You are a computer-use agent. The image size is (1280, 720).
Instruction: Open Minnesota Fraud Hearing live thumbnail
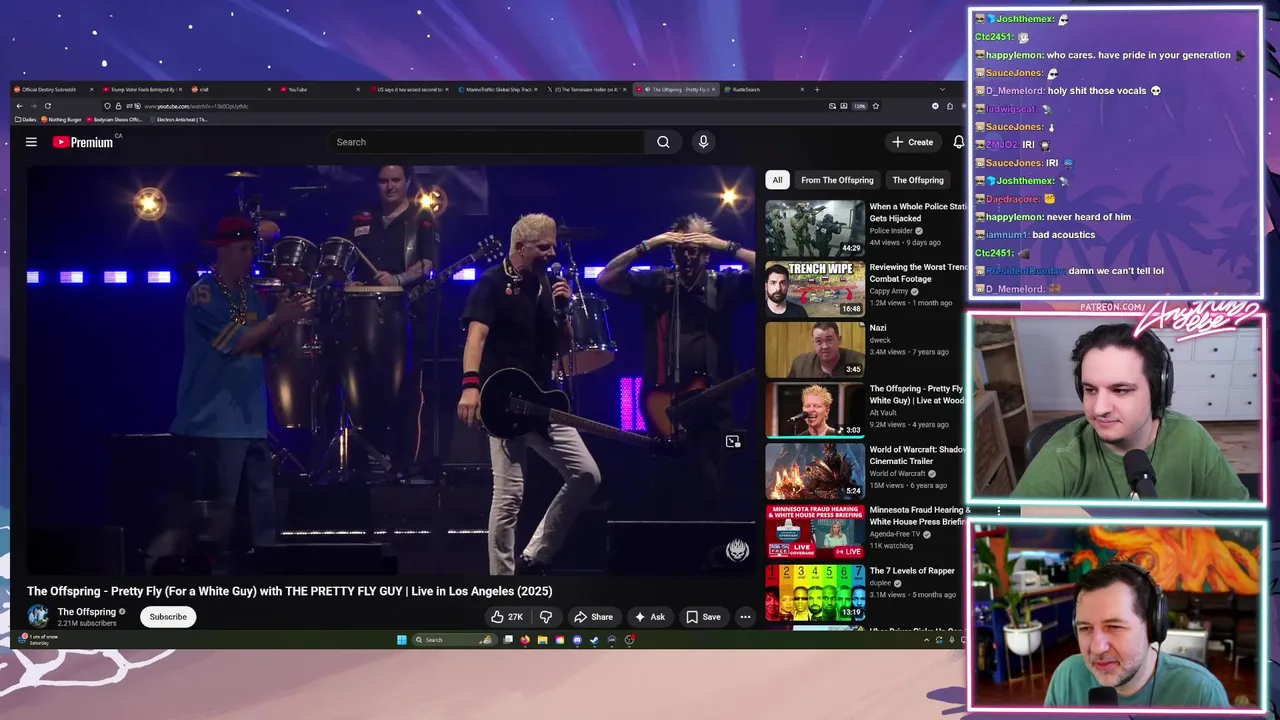click(815, 532)
